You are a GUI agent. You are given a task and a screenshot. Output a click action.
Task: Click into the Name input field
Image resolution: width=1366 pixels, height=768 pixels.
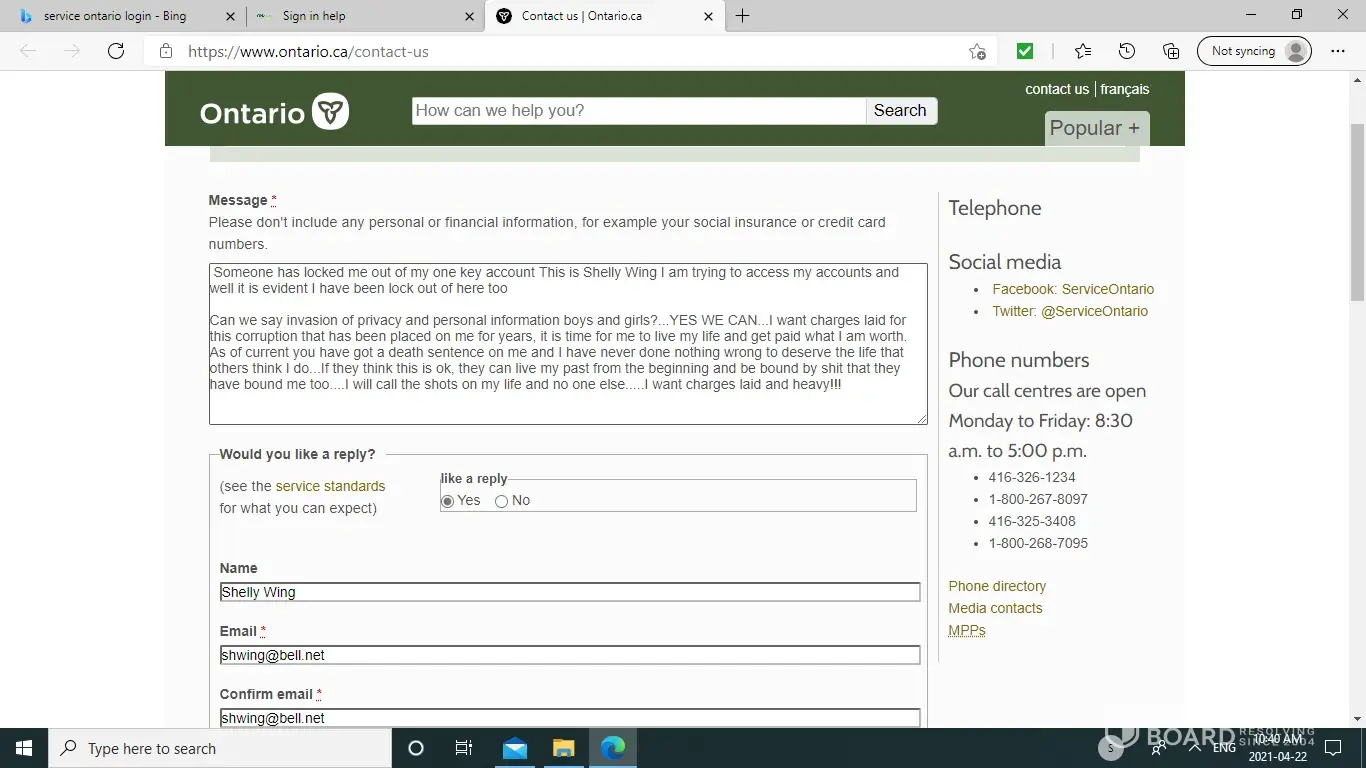(569, 592)
